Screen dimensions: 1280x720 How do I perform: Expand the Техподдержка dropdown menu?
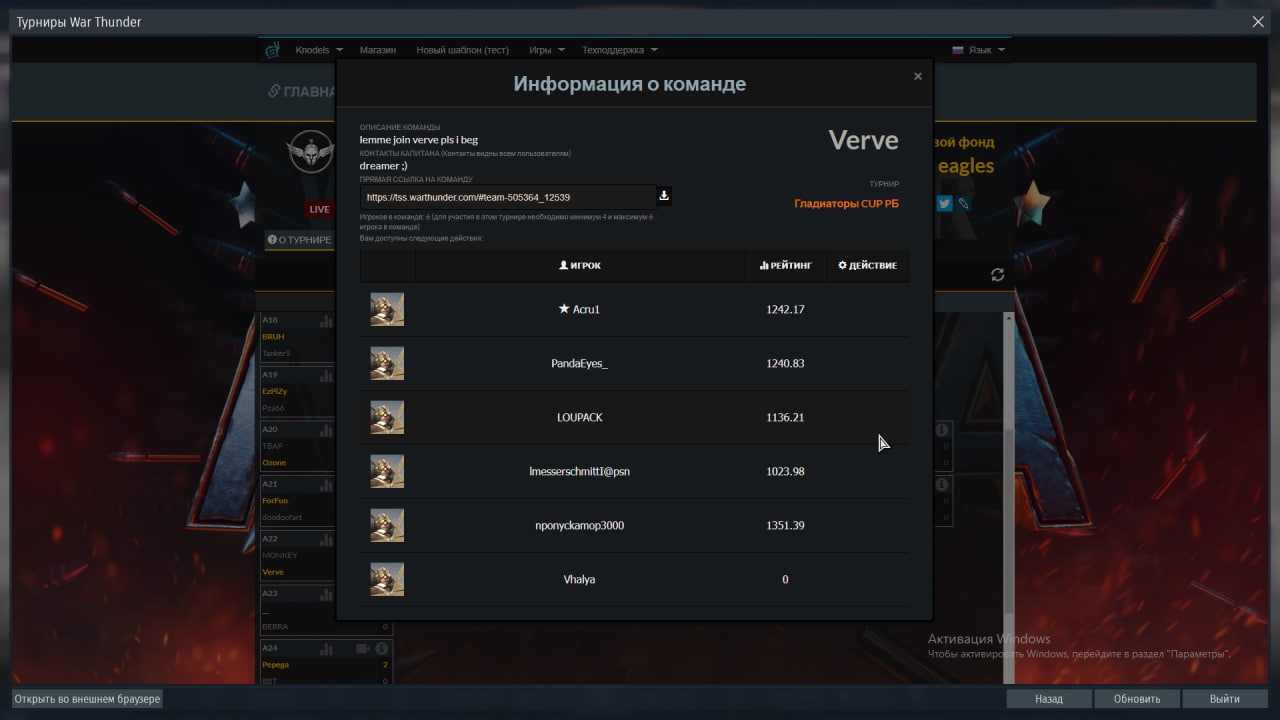[x=620, y=50]
